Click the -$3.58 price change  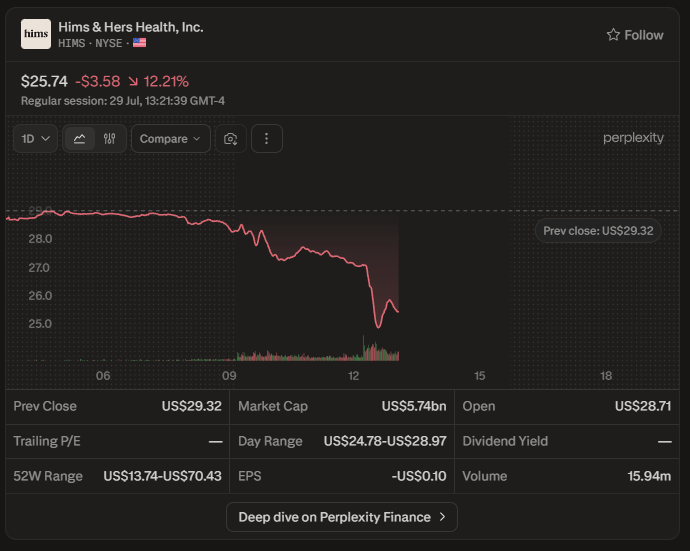tap(98, 81)
